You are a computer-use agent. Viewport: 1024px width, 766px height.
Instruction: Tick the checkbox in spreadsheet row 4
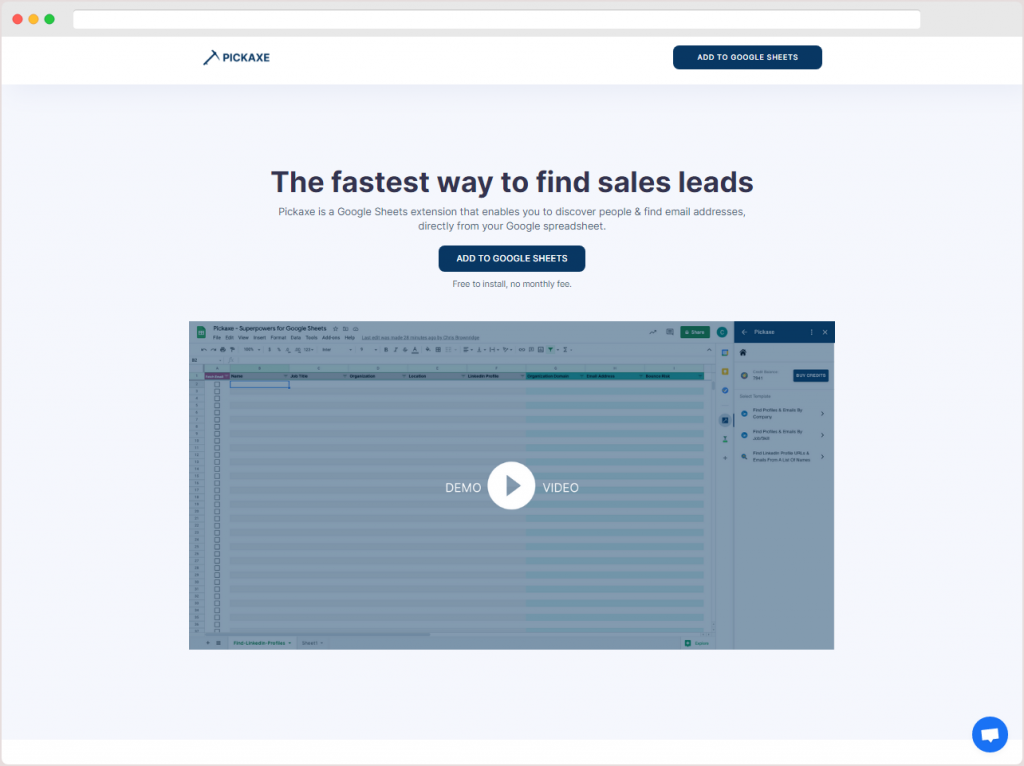point(217,398)
